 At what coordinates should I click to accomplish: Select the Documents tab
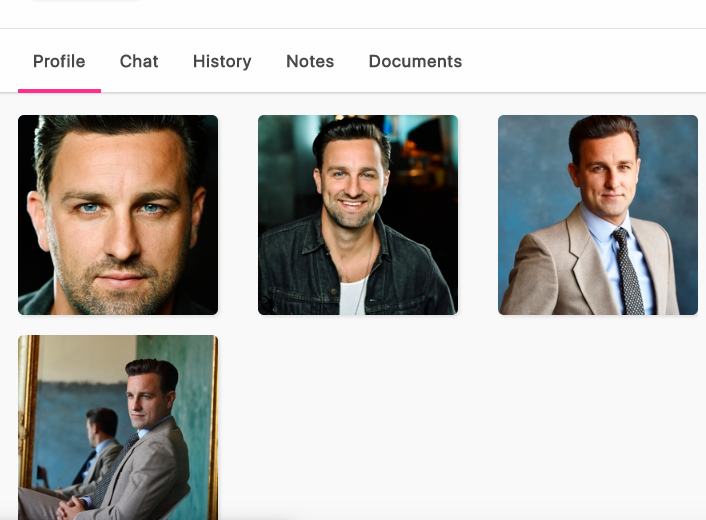[415, 61]
